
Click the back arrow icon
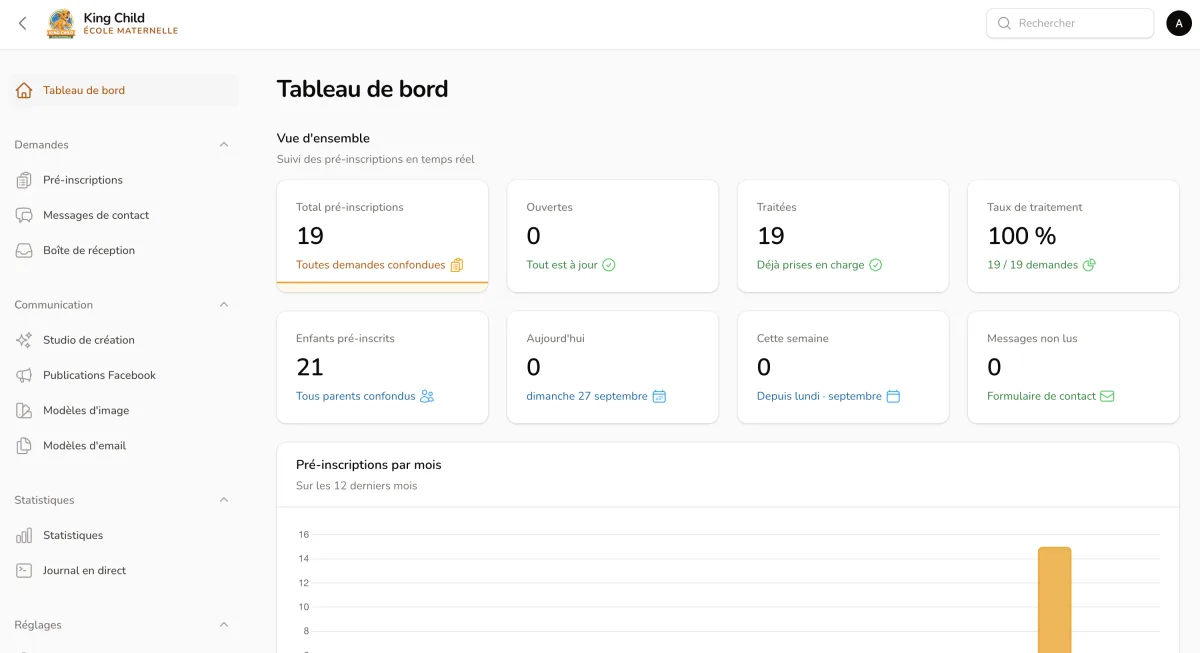click(23, 23)
